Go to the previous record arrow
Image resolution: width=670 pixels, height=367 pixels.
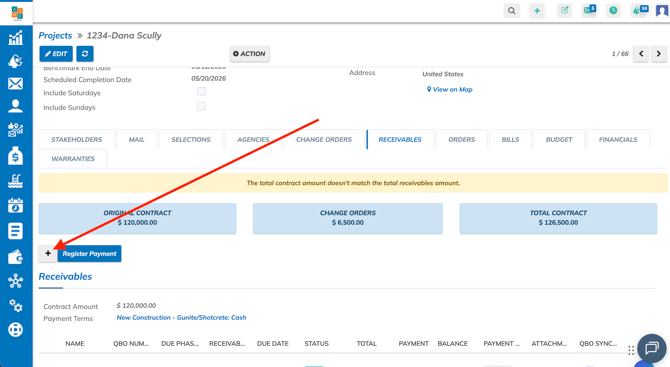pyautogui.click(x=641, y=54)
